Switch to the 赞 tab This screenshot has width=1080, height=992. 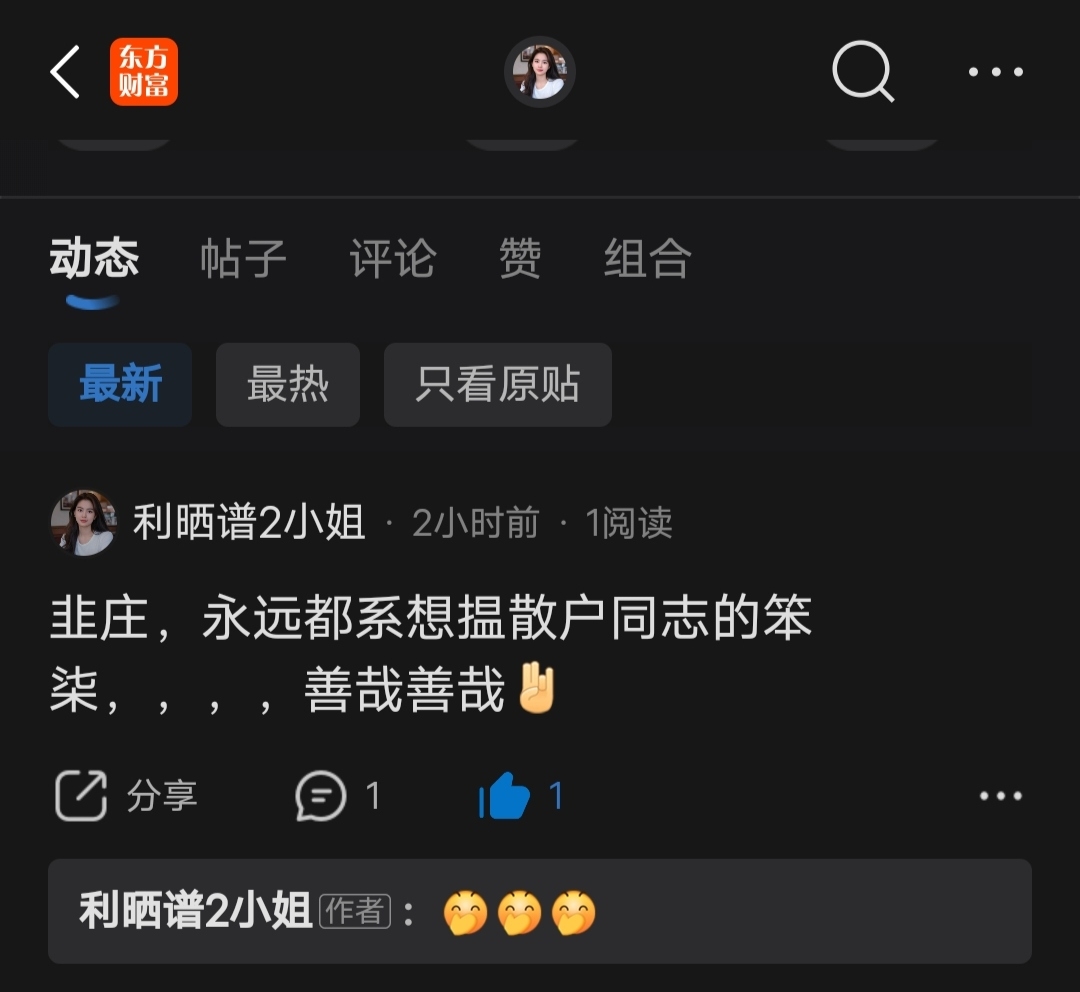(x=520, y=259)
